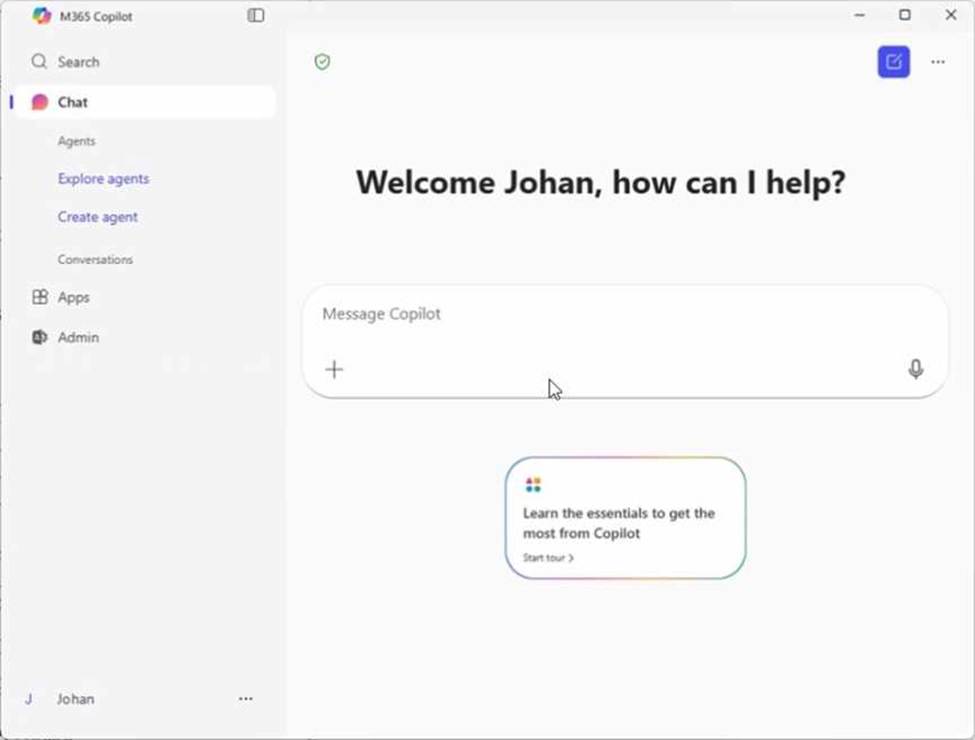This screenshot has width=975, height=740.
Task: Click the Johan account avatar
Action: click(x=29, y=699)
